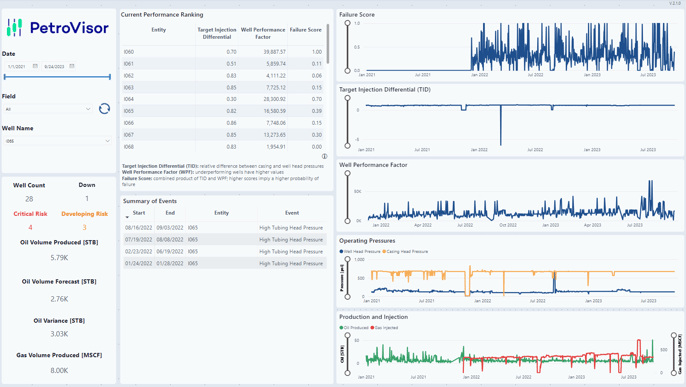Click the Operating Pressures chart top zoom handle

[x=347, y=259]
